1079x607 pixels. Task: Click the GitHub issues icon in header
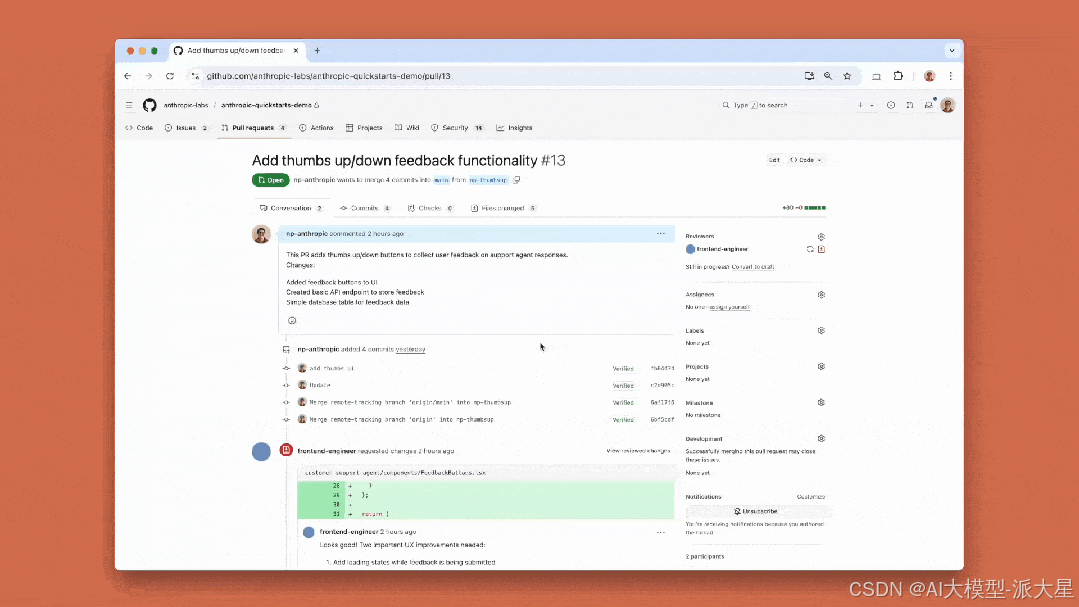click(891, 105)
